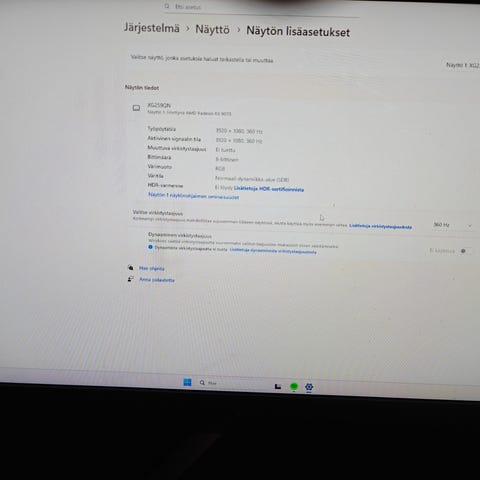
Task: Click the search magnifier icon in Settings
Action: pos(167,6)
